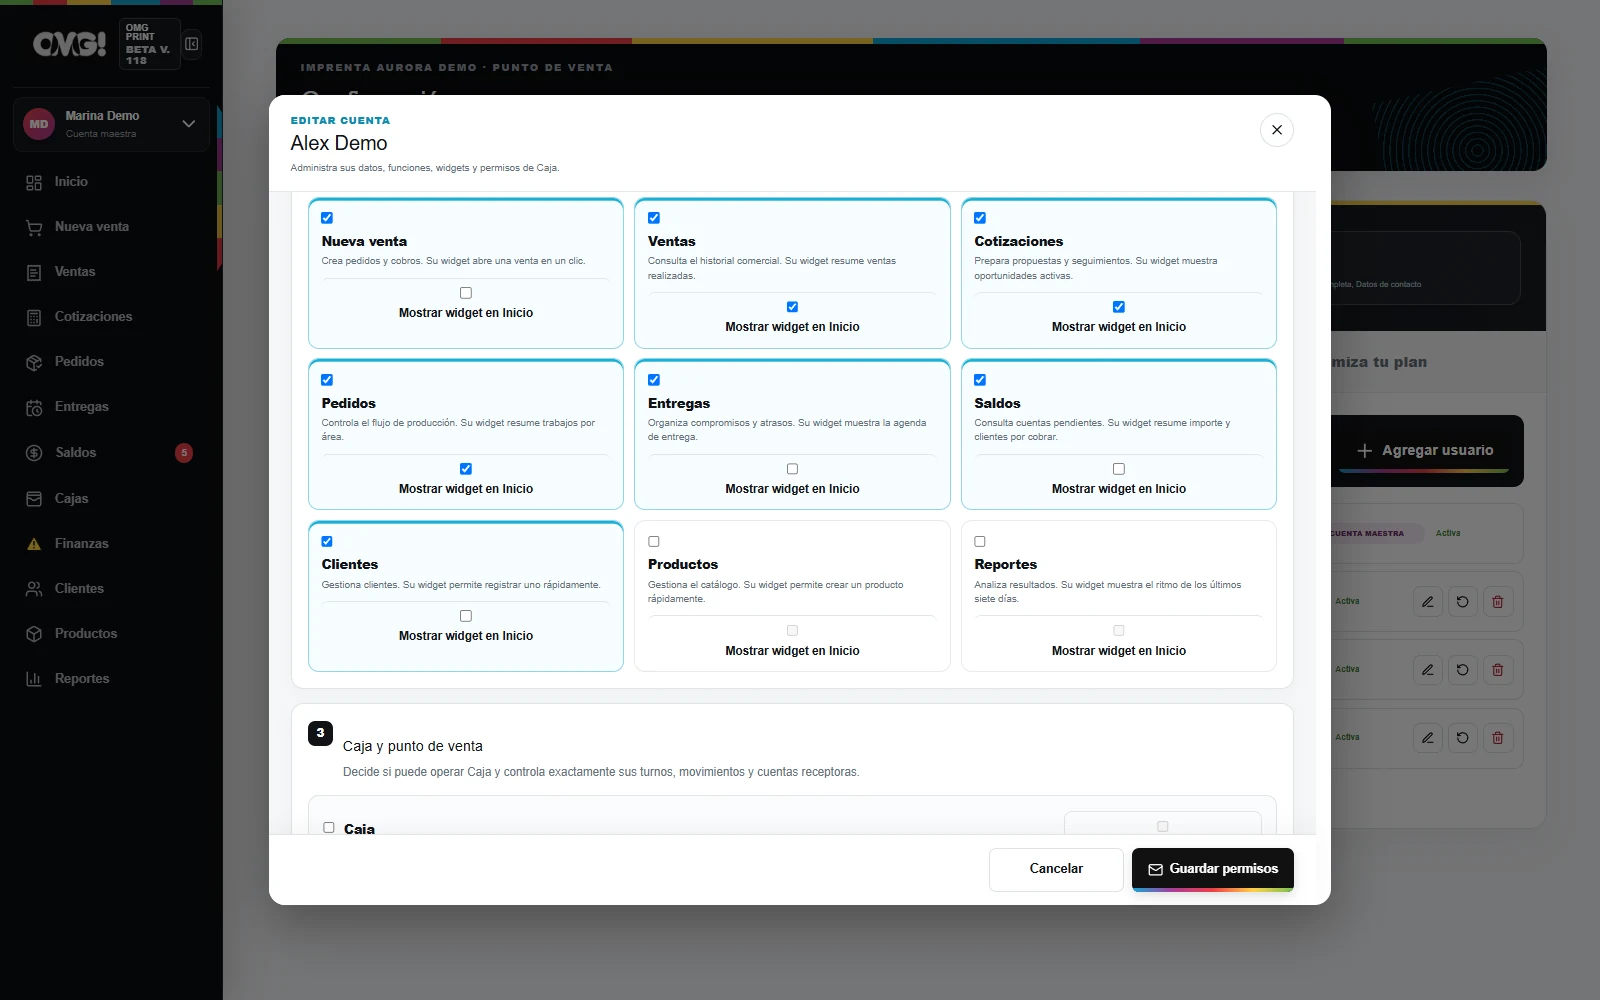
Task: Click the middle user's reset icon behind dialog
Action: coord(1463,670)
